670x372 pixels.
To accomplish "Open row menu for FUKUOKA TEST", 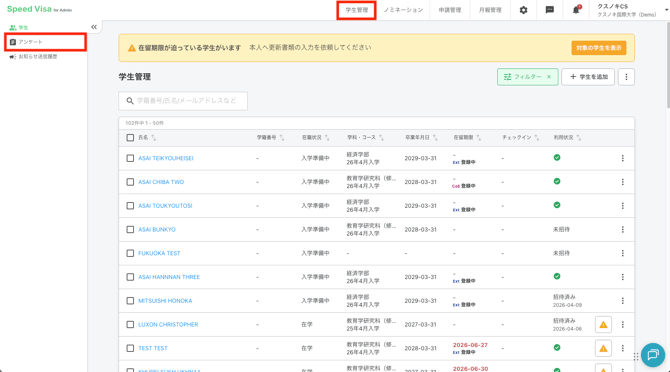I will pyautogui.click(x=623, y=253).
